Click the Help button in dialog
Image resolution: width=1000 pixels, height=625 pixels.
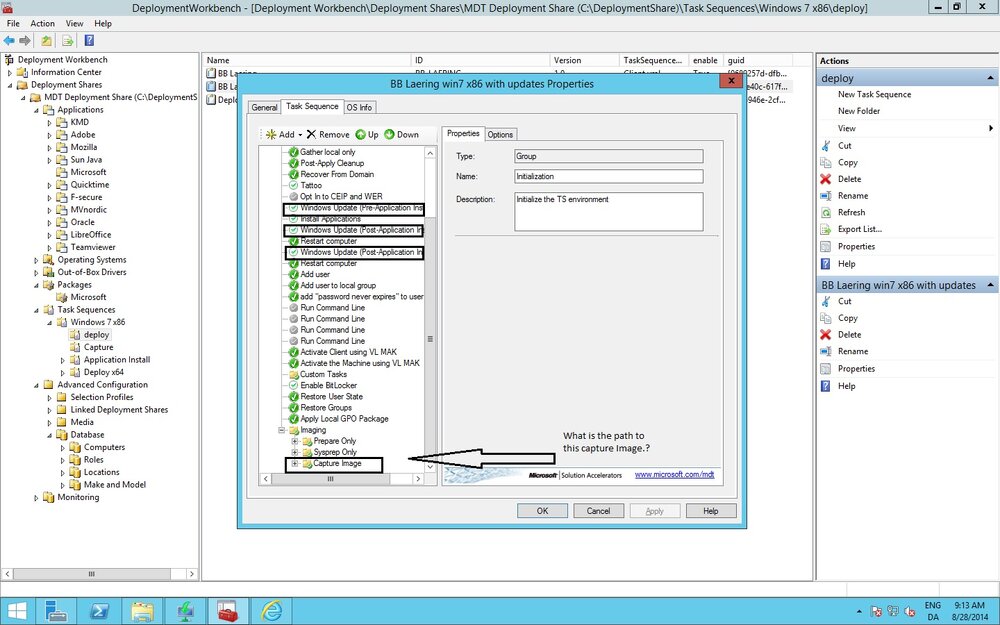click(711, 511)
